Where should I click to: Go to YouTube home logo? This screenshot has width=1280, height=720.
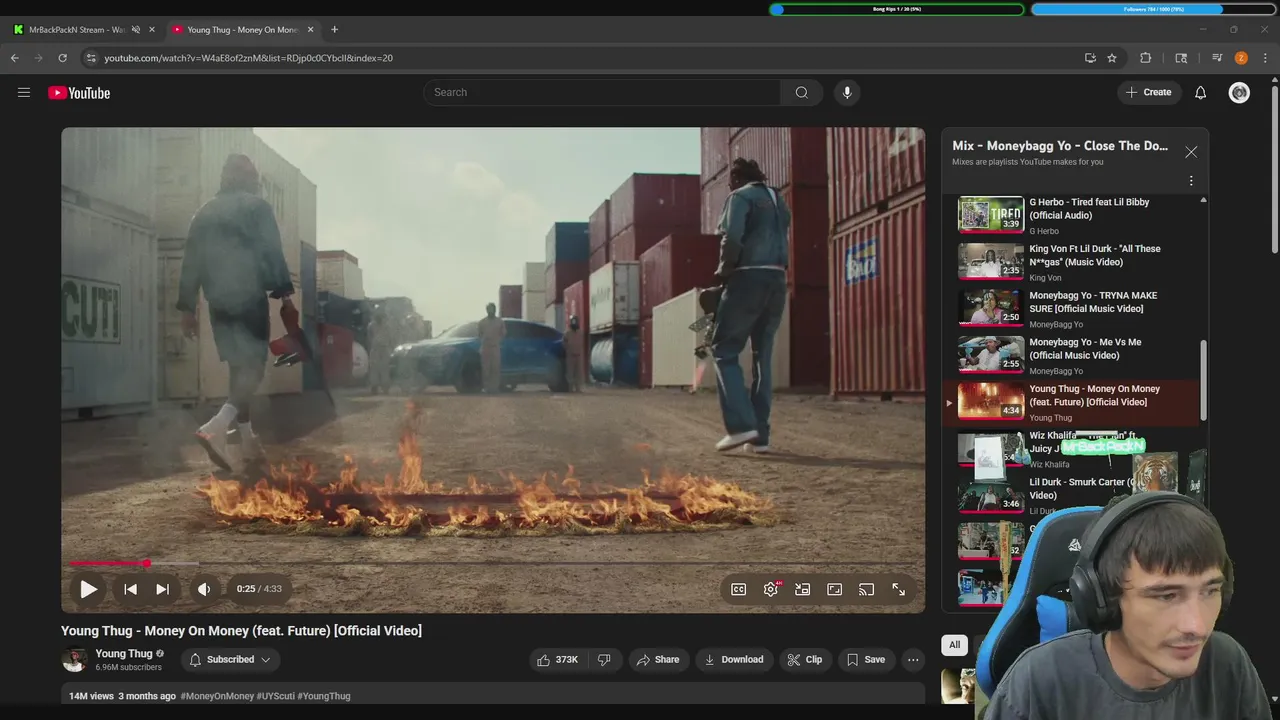pos(79,92)
